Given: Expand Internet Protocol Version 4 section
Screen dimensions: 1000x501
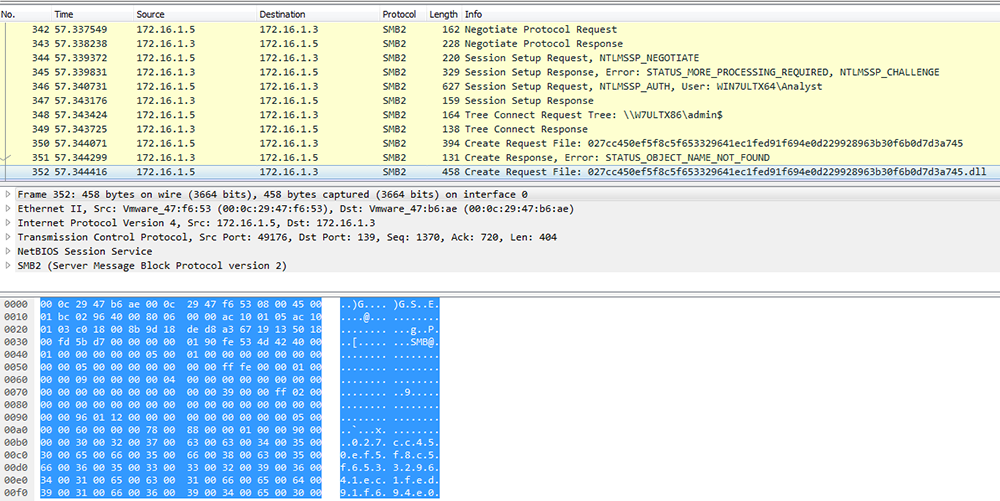Looking at the screenshot, I should (8, 222).
